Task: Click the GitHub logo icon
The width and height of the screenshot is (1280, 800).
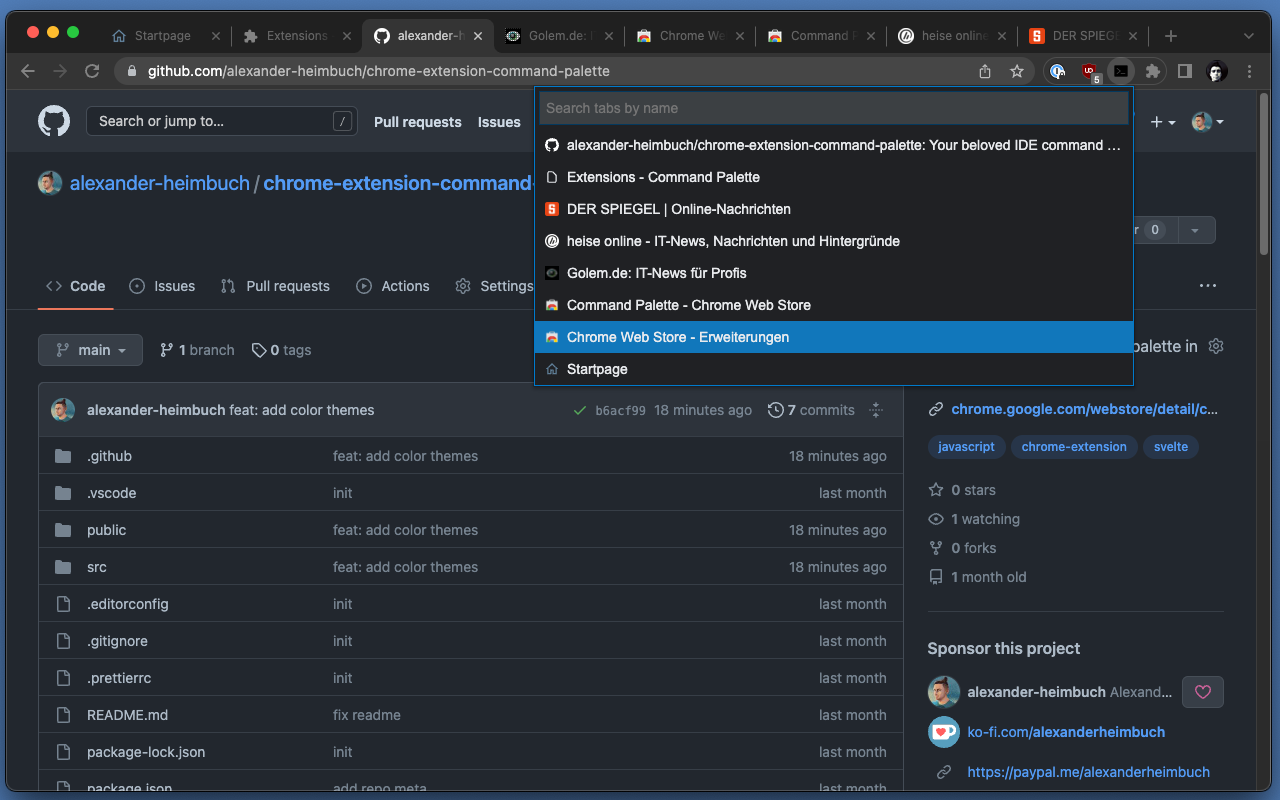Action: point(54,122)
